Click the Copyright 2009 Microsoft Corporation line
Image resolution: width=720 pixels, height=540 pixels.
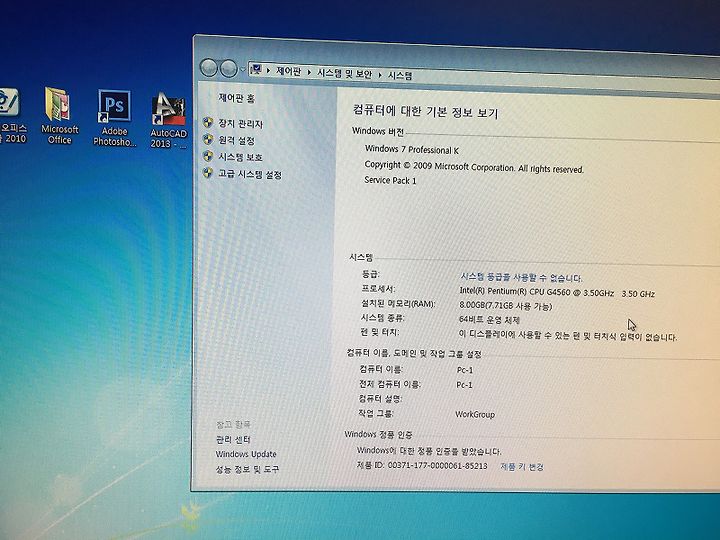[474, 167]
